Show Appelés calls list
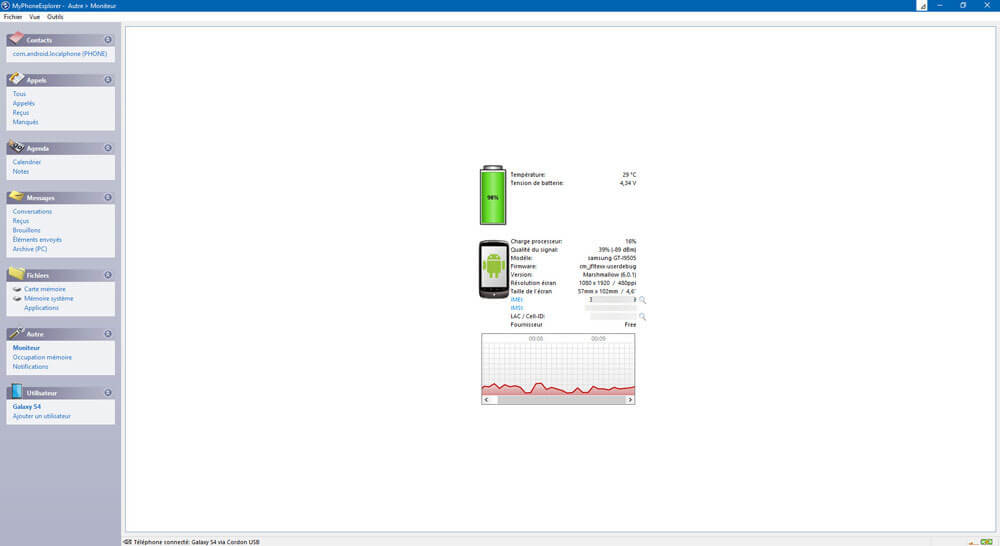Screen dimensions: 1000x546 [24, 103]
